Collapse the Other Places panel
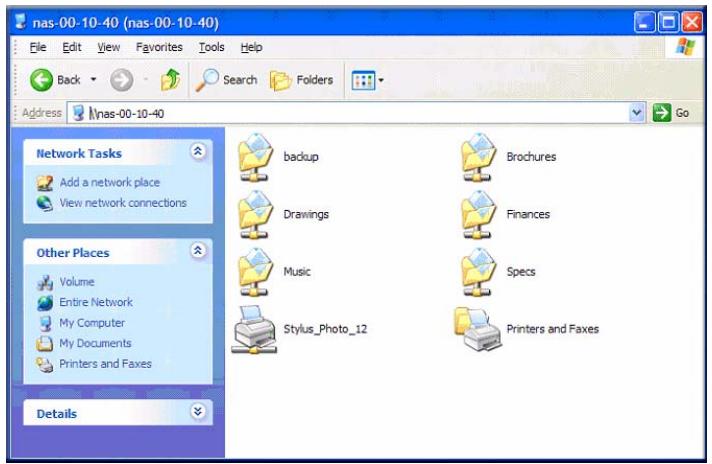 198,250
